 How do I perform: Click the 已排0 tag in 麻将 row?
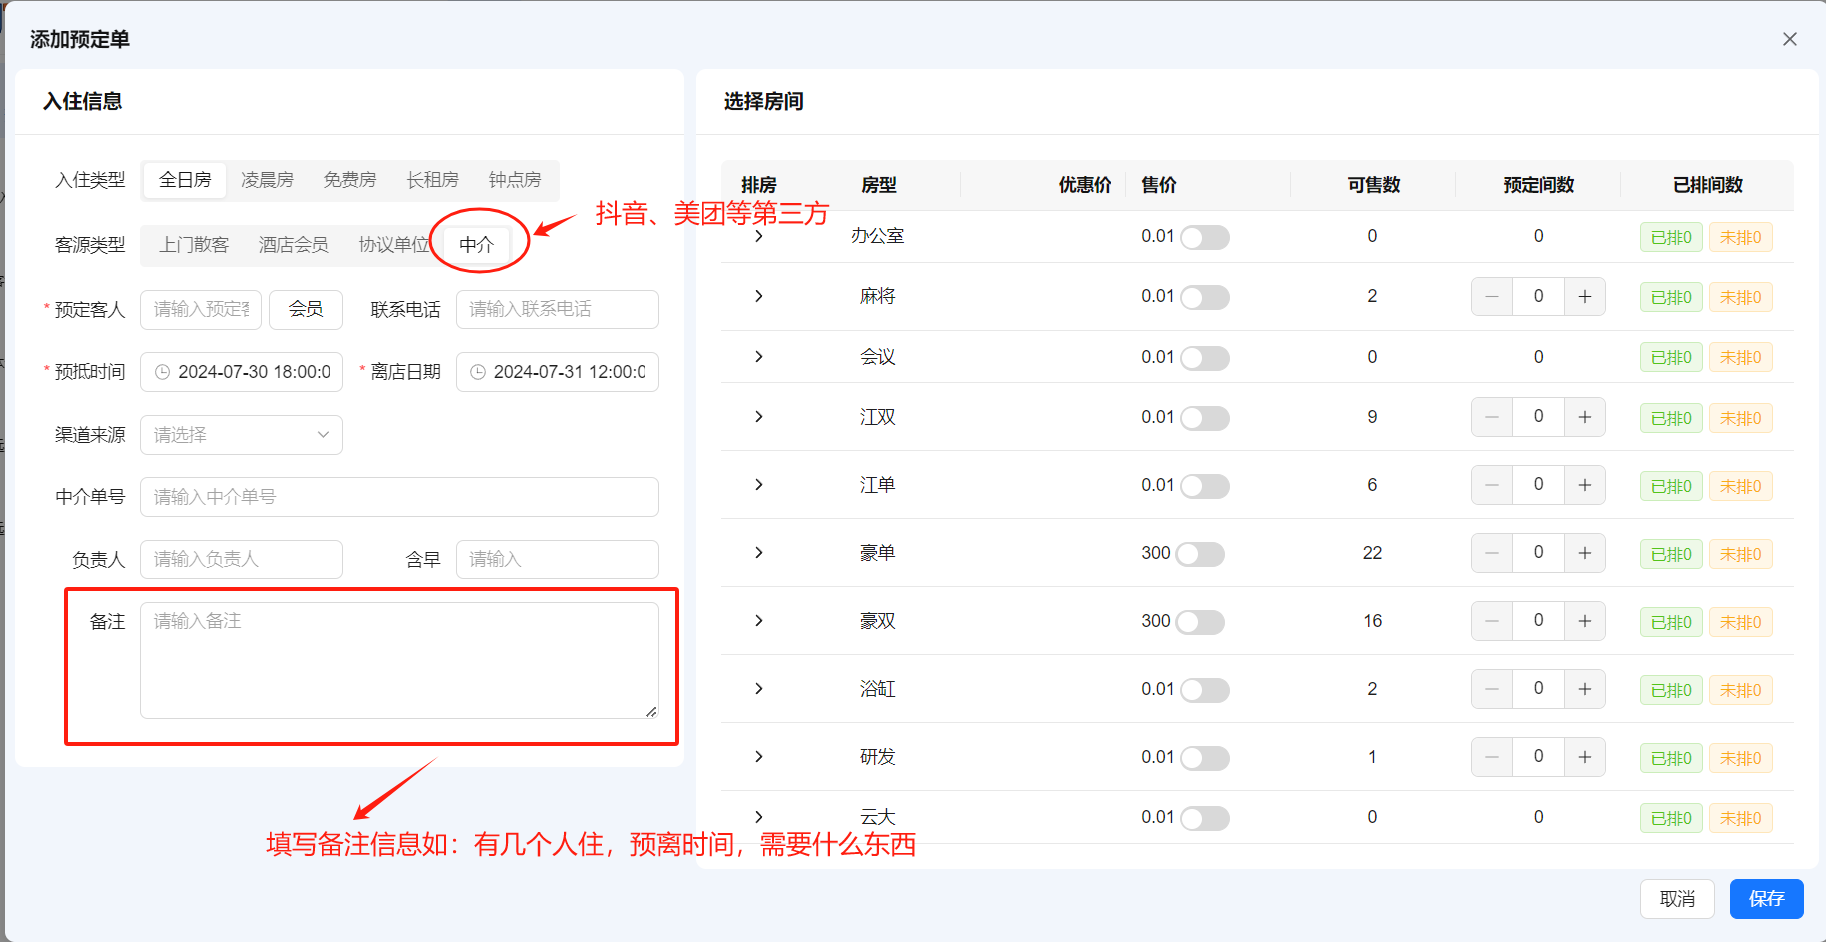(1670, 298)
